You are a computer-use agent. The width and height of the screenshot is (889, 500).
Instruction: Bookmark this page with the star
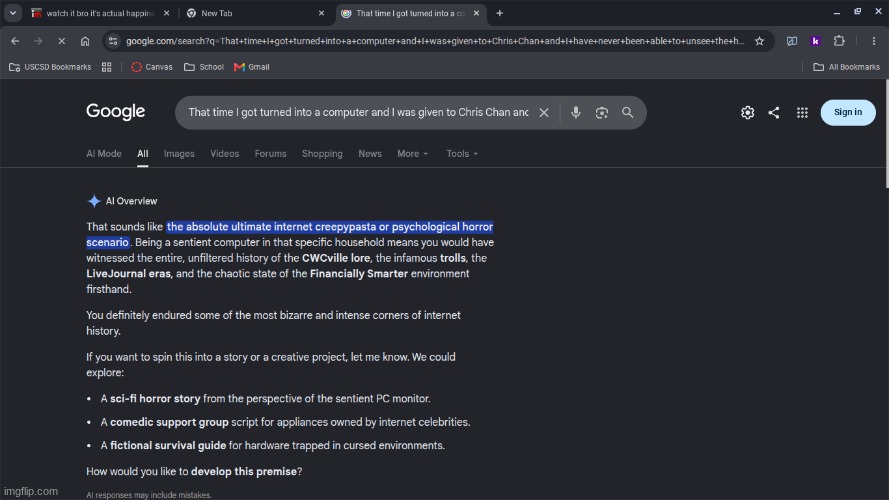(x=759, y=41)
